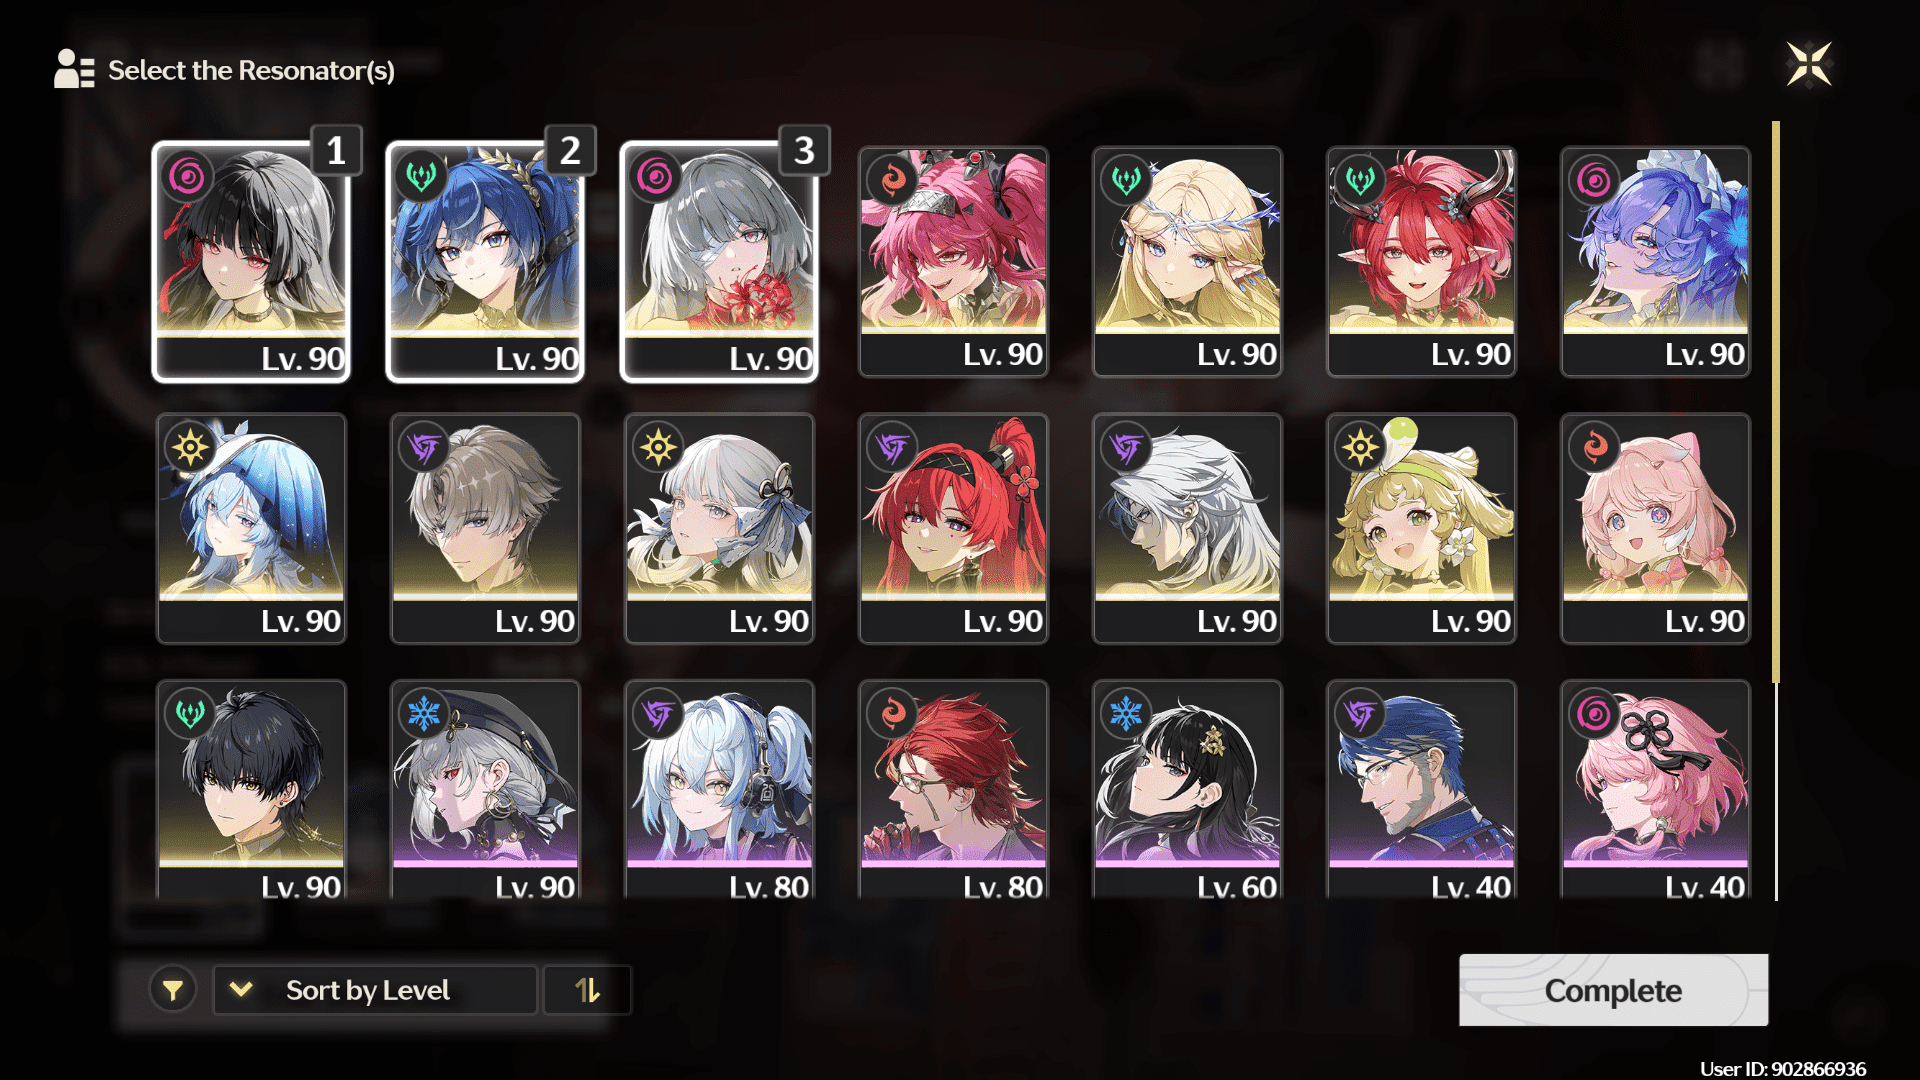Click Glacio icon on black-haired Lv. 60 resonator
1920x1080 pixels.
click(x=1126, y=714)
